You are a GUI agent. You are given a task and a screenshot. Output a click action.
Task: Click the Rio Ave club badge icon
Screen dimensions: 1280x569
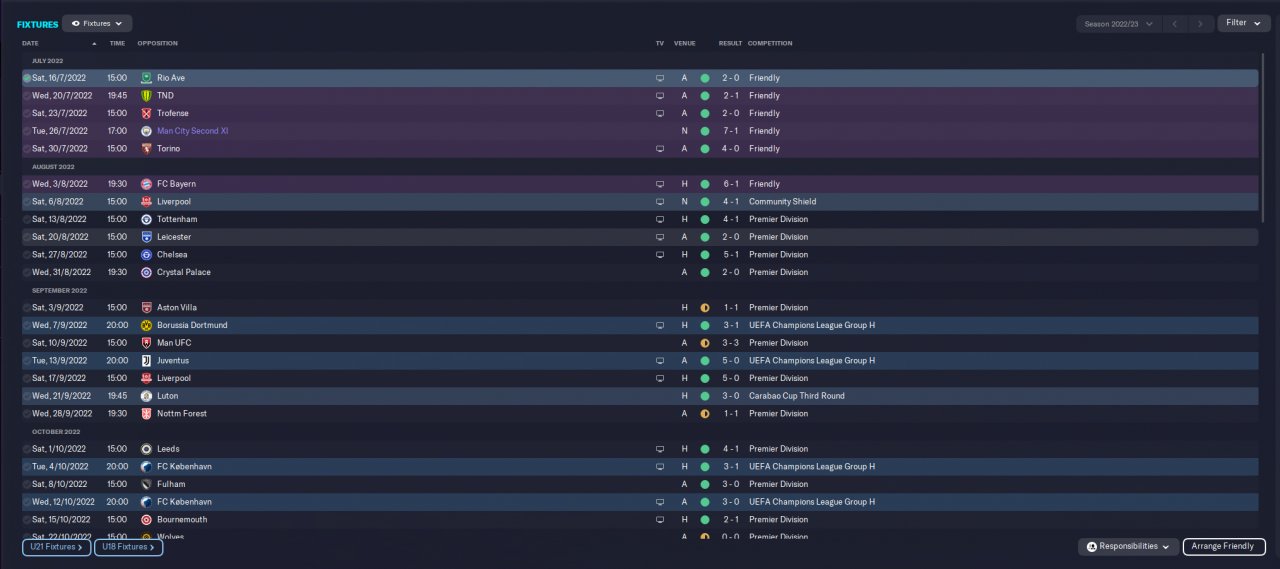(146, 78)
